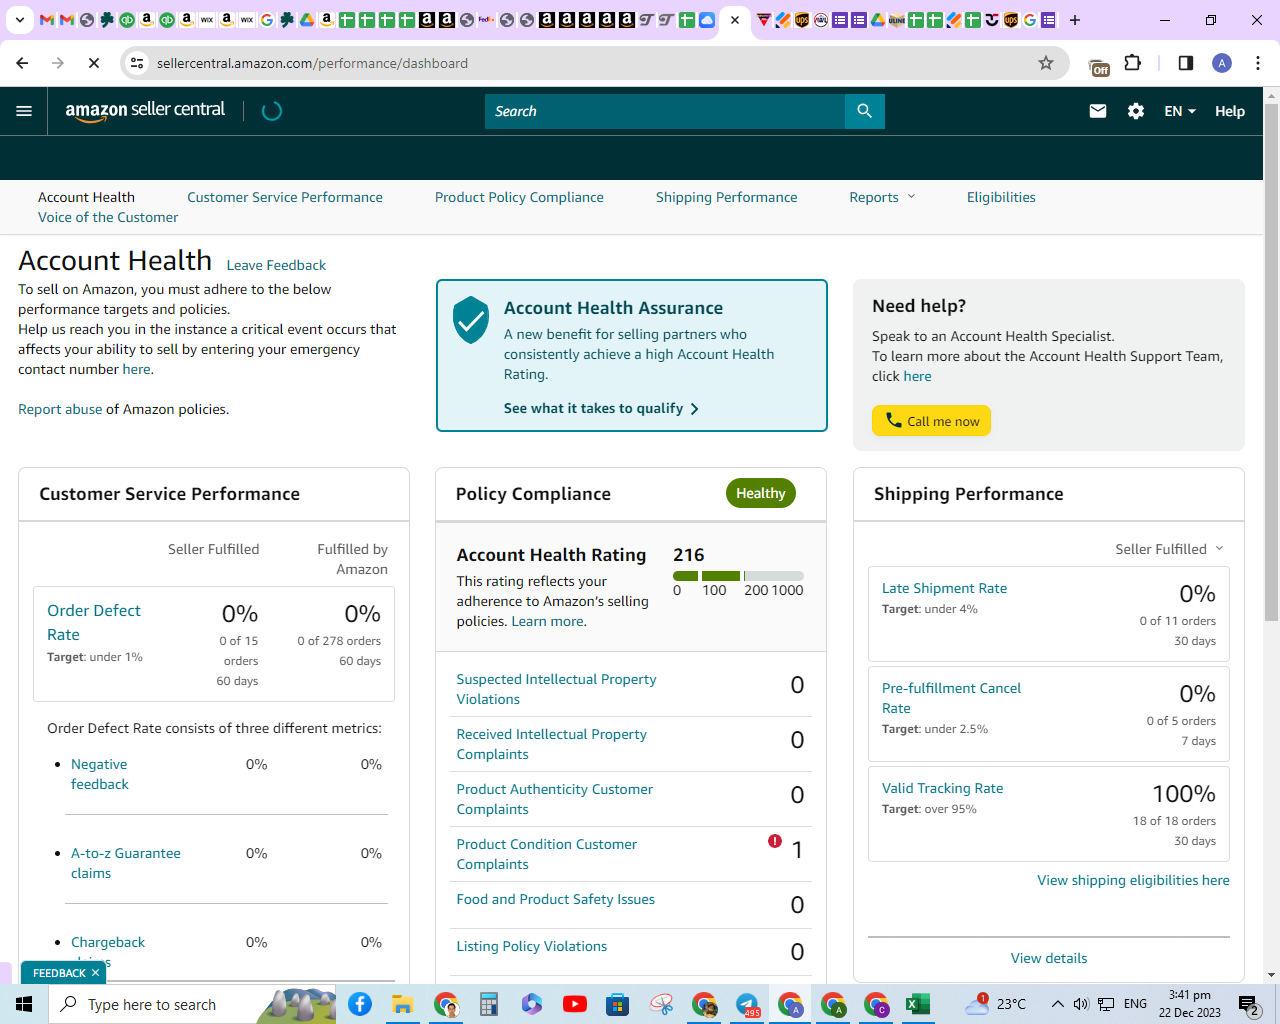Click the Healthy status badge
Screen dimensions: 1280x1024
761,493
